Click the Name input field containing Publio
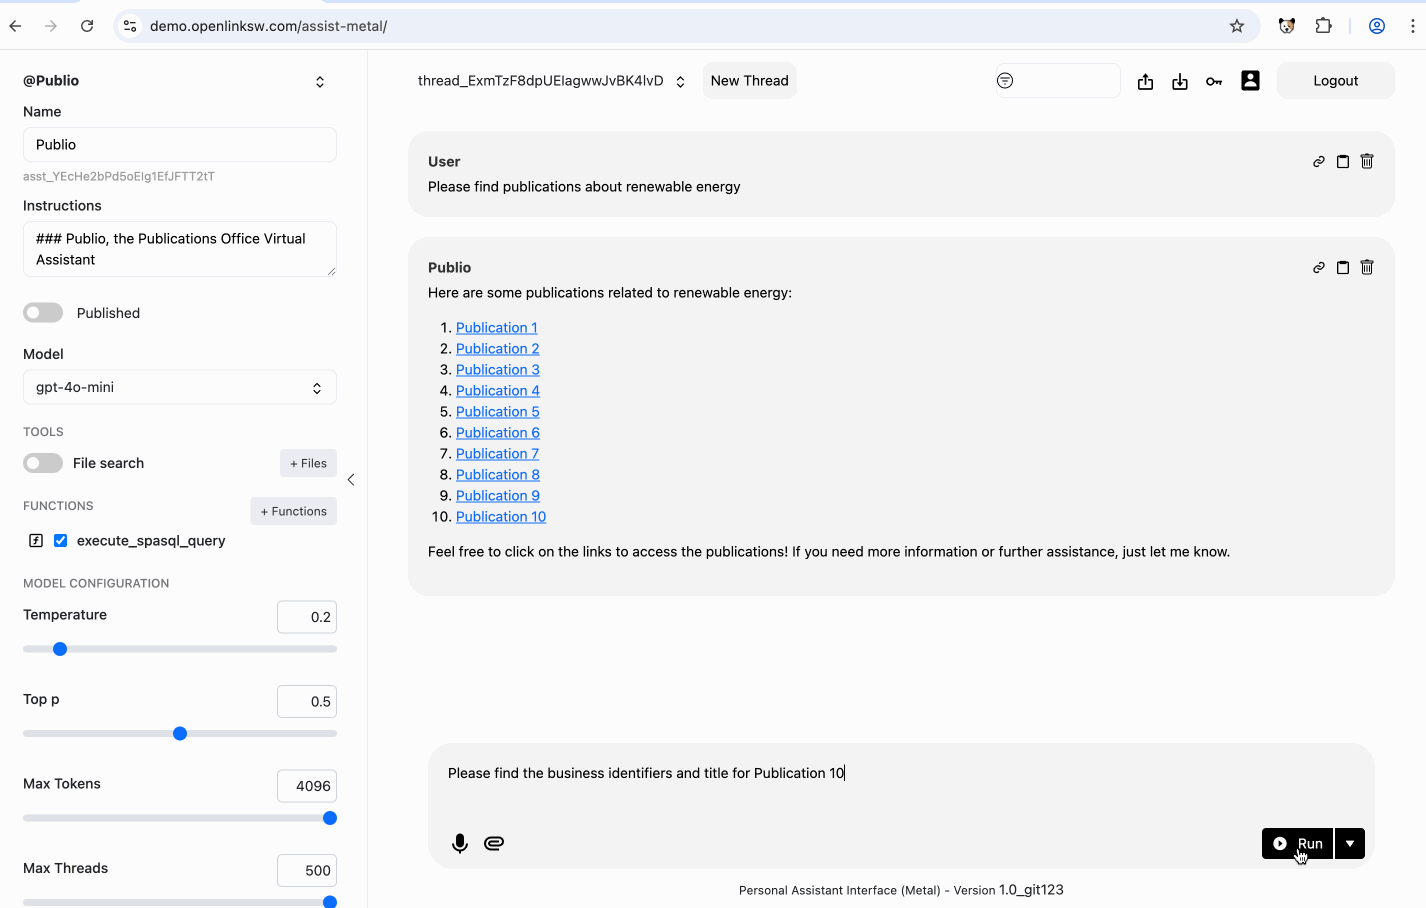The image size is (1426, 908). coord(180,144)
